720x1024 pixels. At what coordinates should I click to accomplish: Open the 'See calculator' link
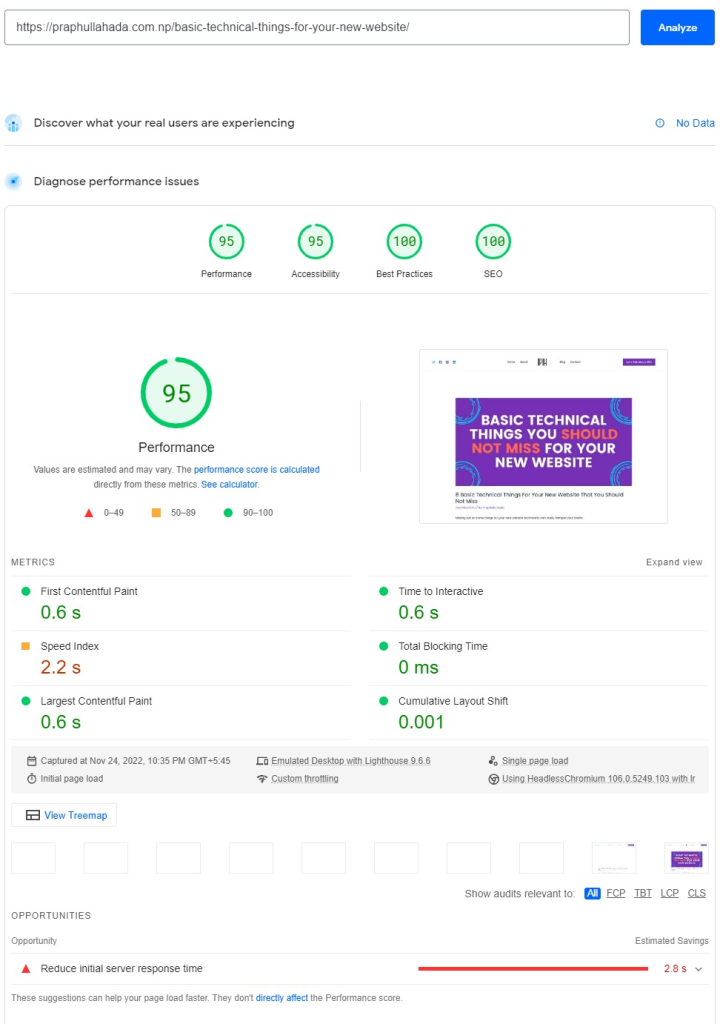tap(229, 484)
